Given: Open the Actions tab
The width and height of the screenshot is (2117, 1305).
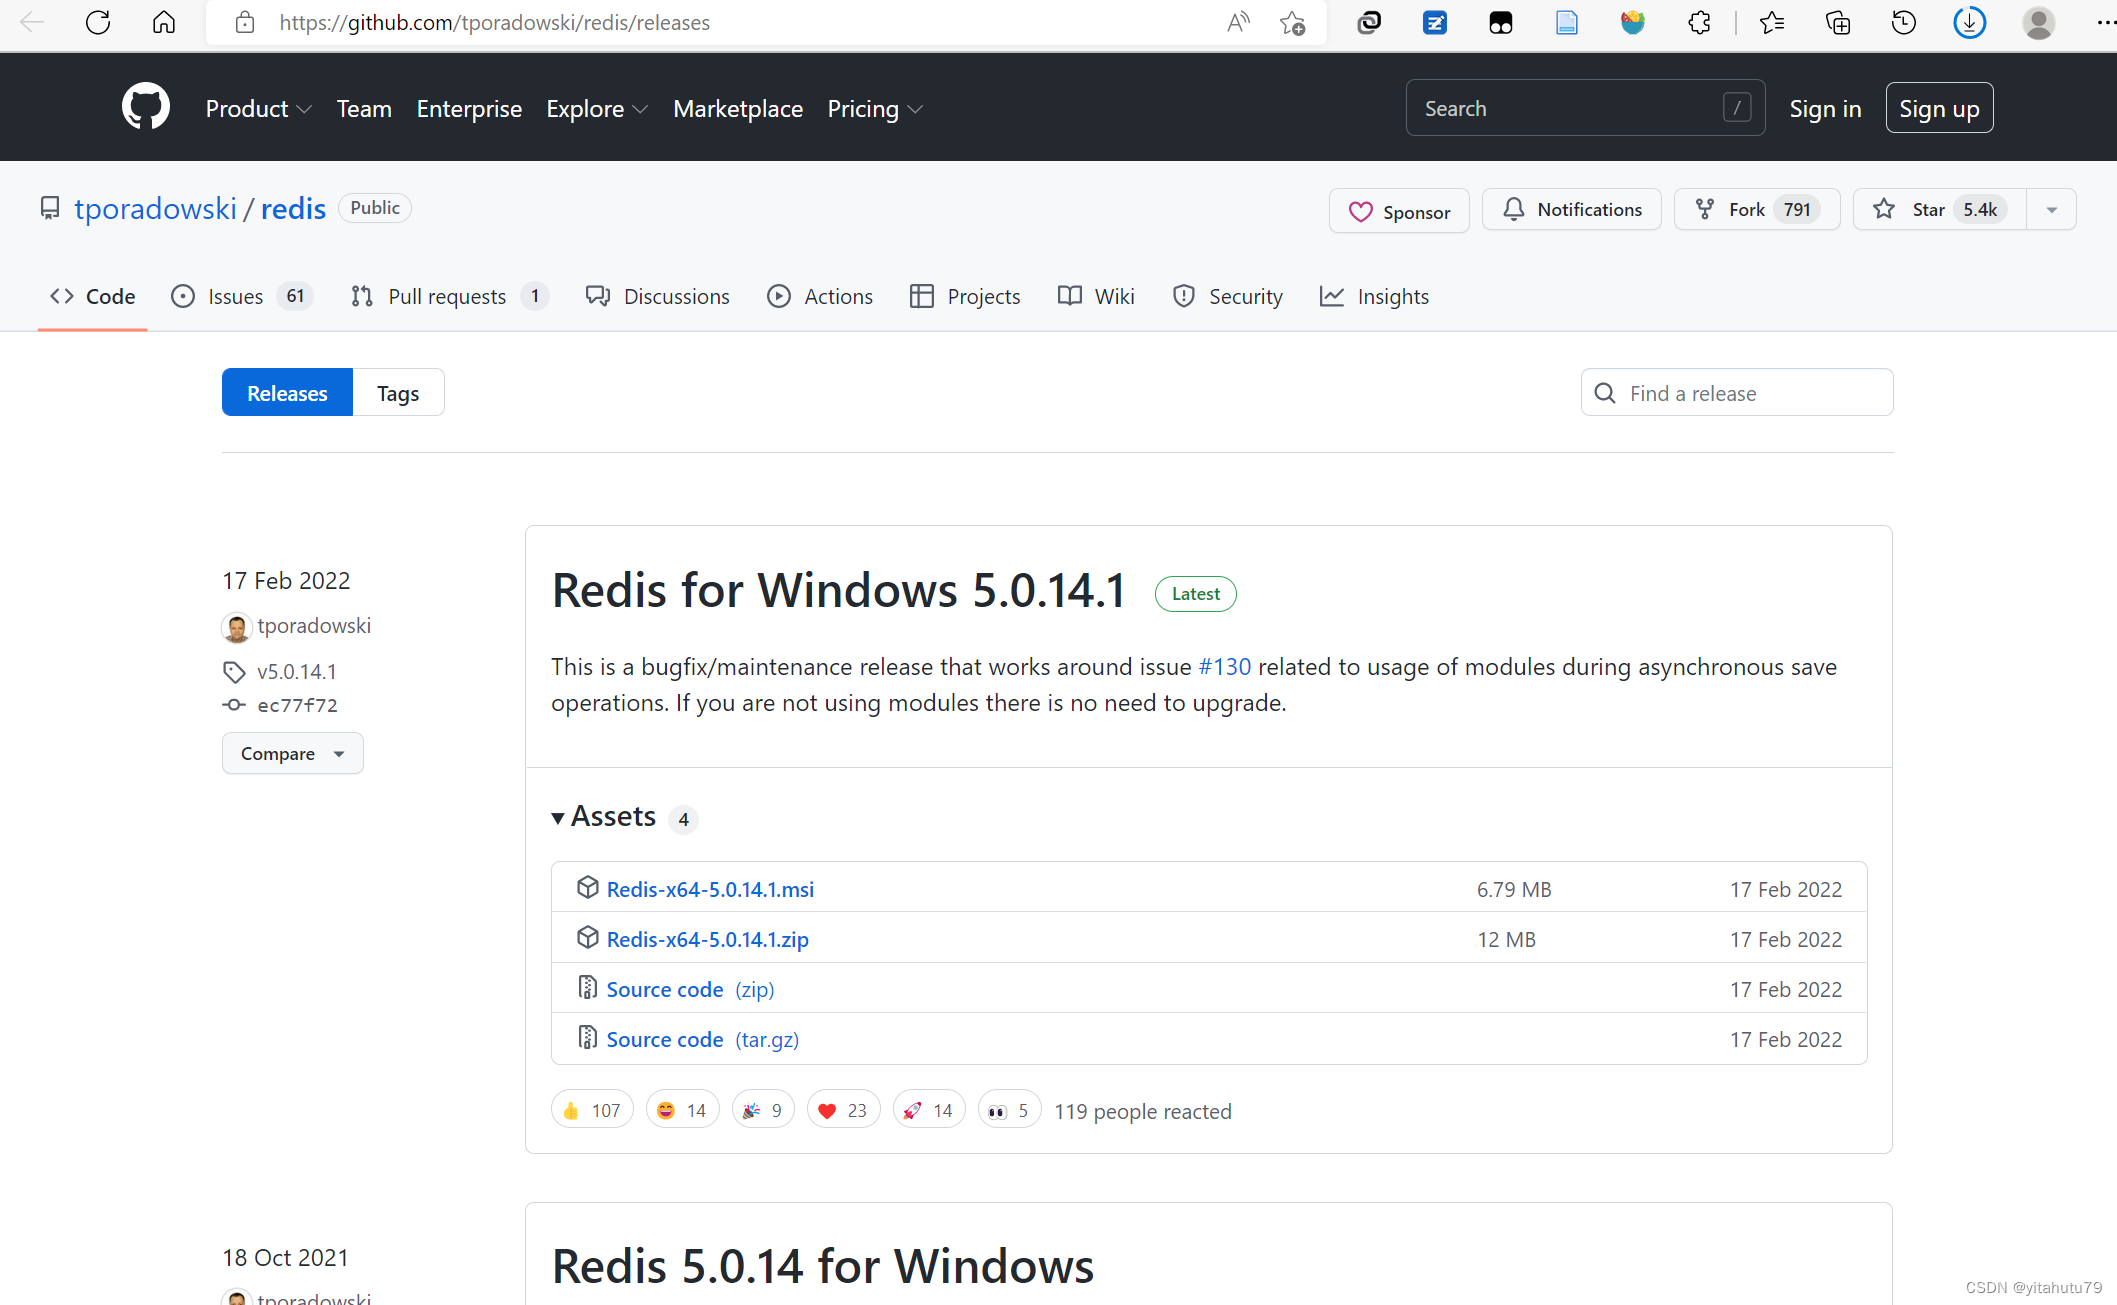Looking at the screenshot, I should click(820, 296).
